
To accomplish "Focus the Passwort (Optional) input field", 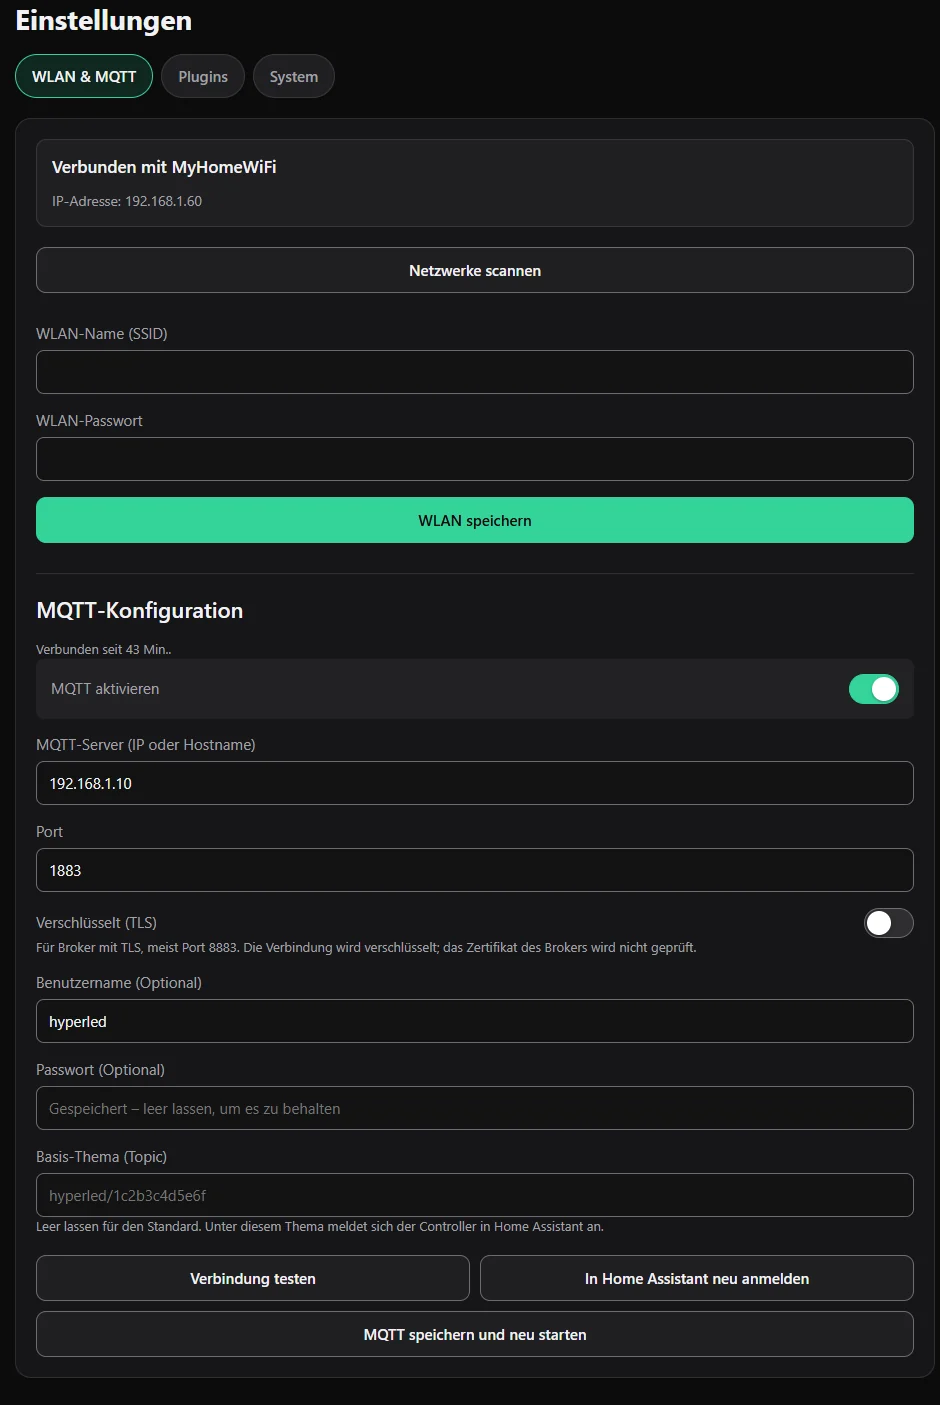I will click(475, 1108).
